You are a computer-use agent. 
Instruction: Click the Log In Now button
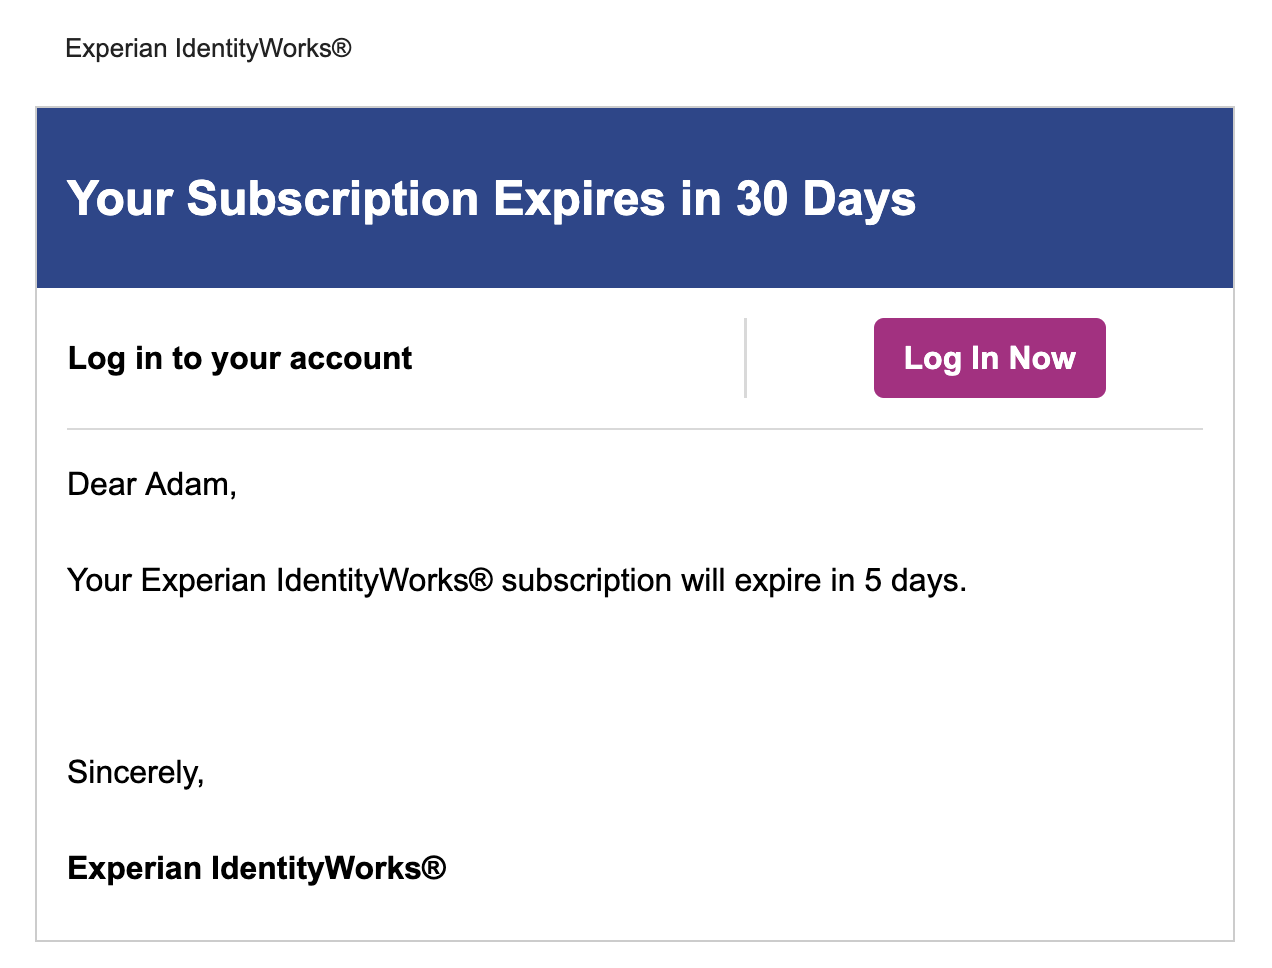(x=989, y=358)
